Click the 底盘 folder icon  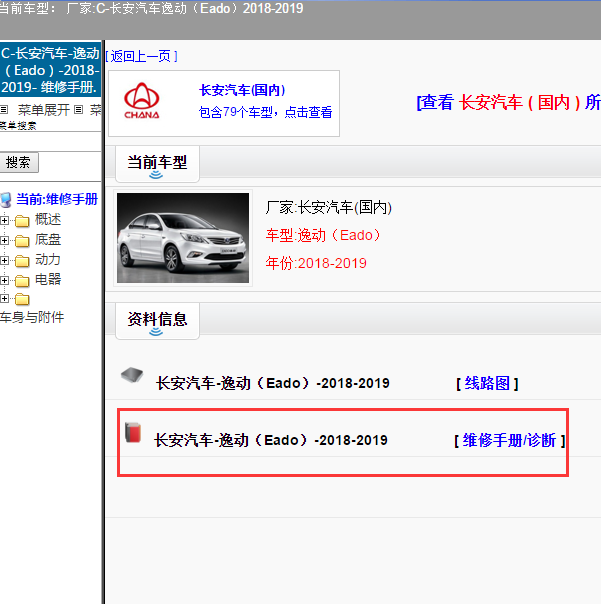[x=22, y=241]
